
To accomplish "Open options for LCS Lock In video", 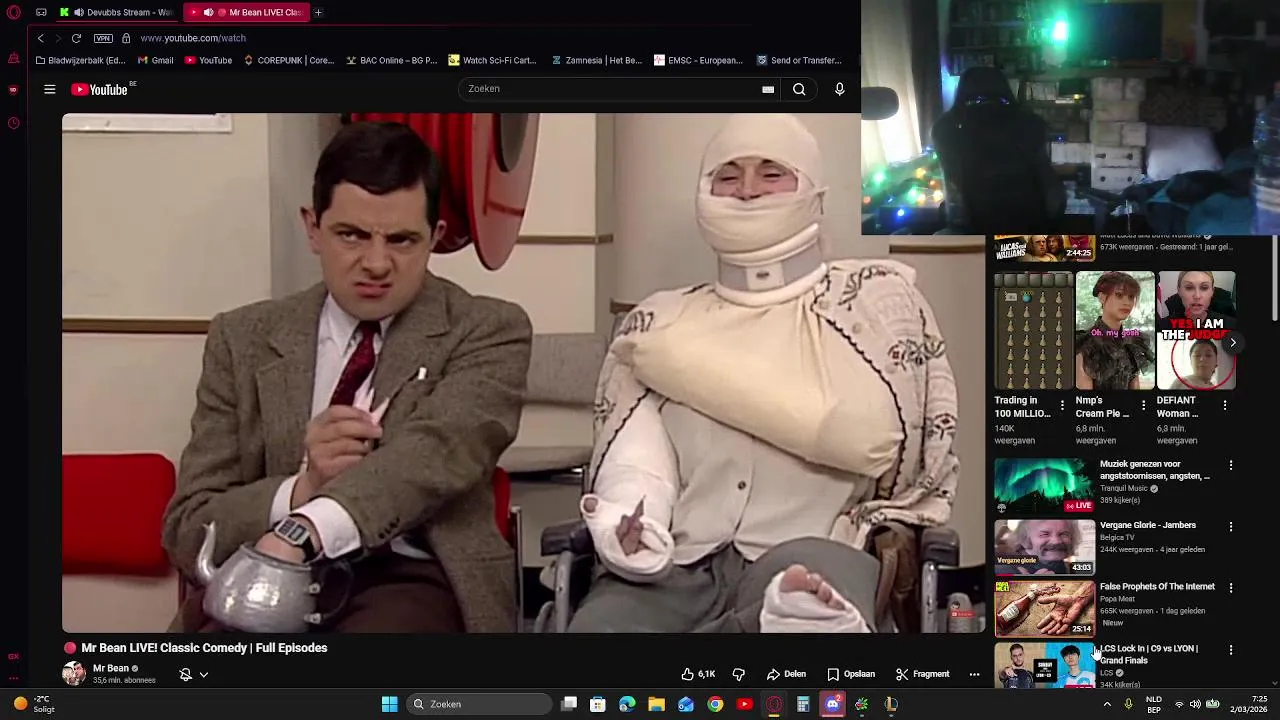I will 1231,649.
